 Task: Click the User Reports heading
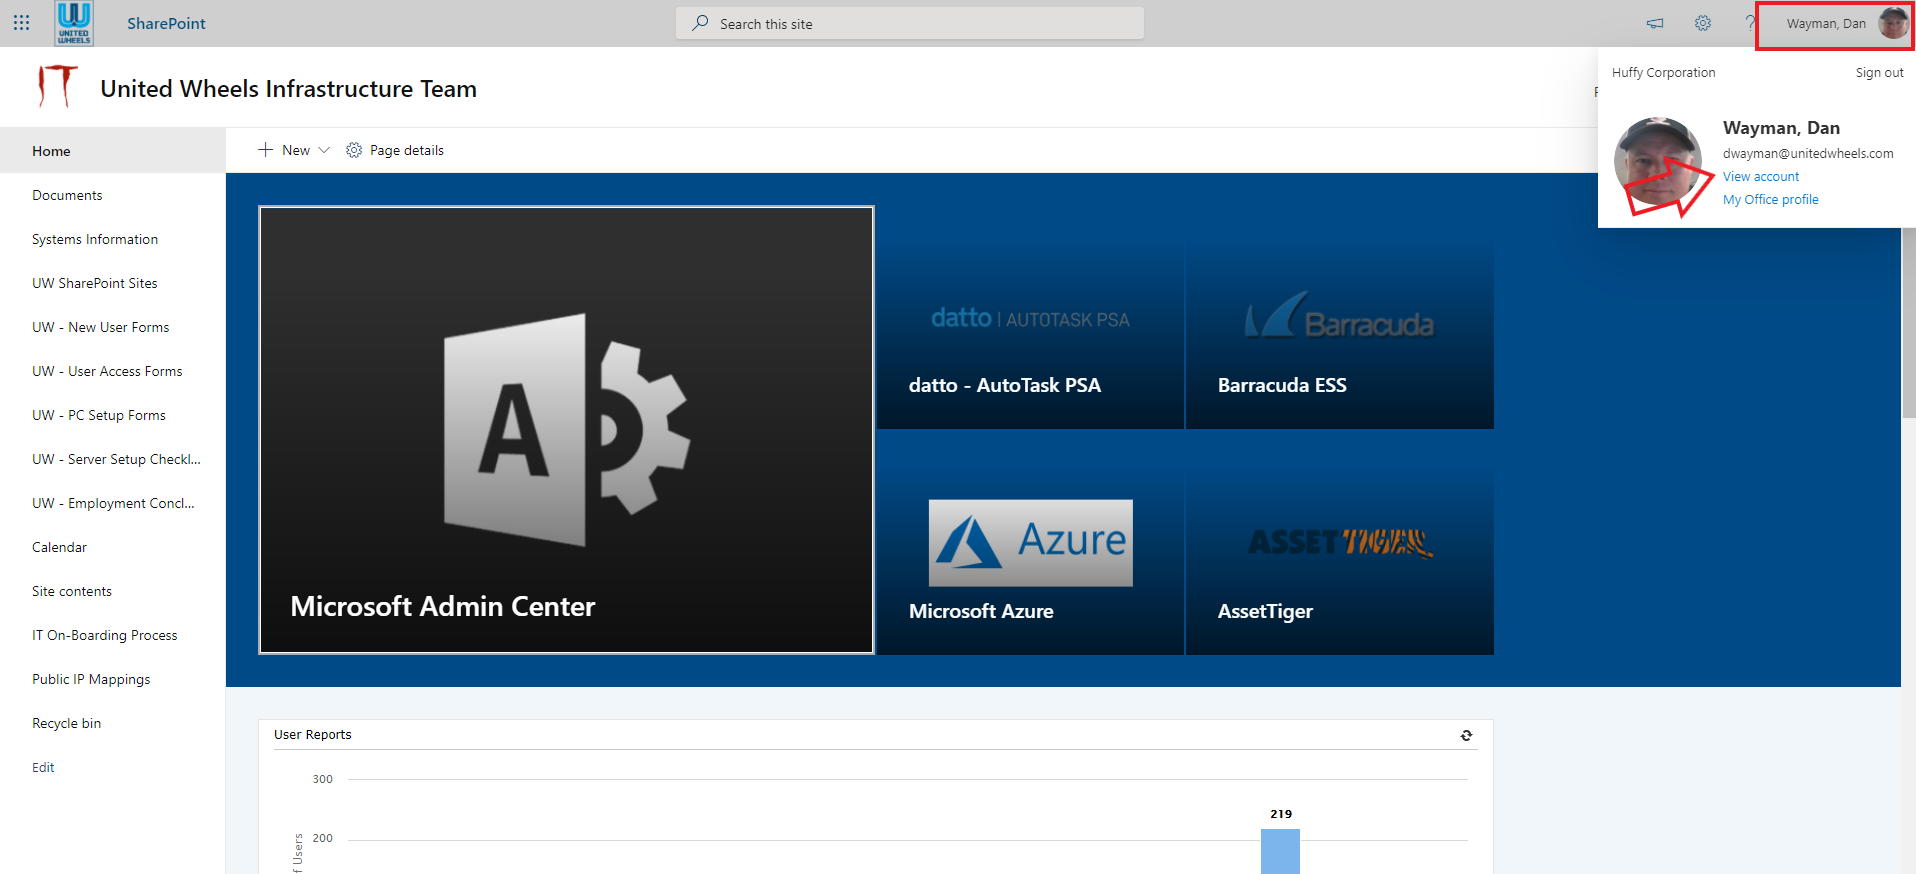click(313, 734)
